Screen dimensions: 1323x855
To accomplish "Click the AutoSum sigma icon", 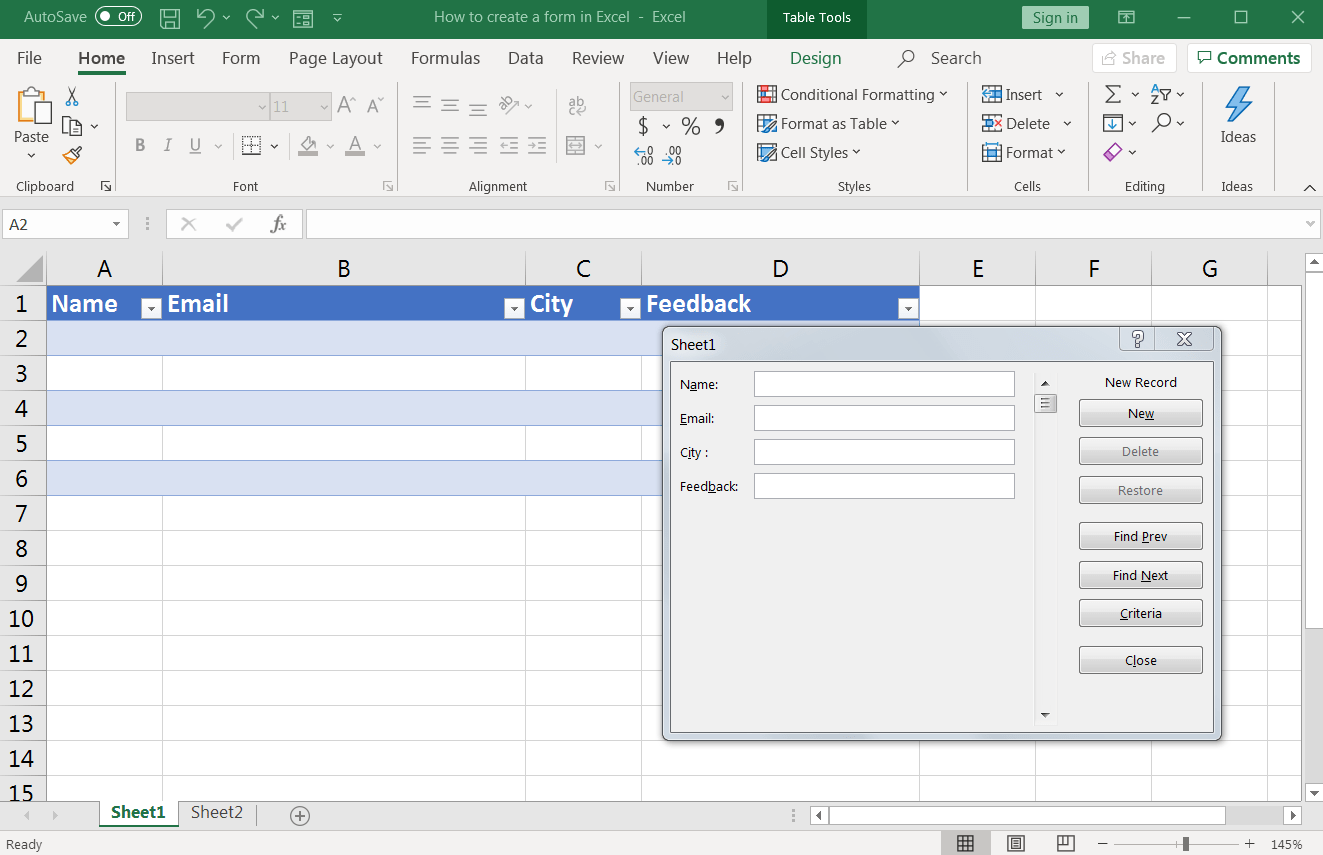I will coord(1112,94).
